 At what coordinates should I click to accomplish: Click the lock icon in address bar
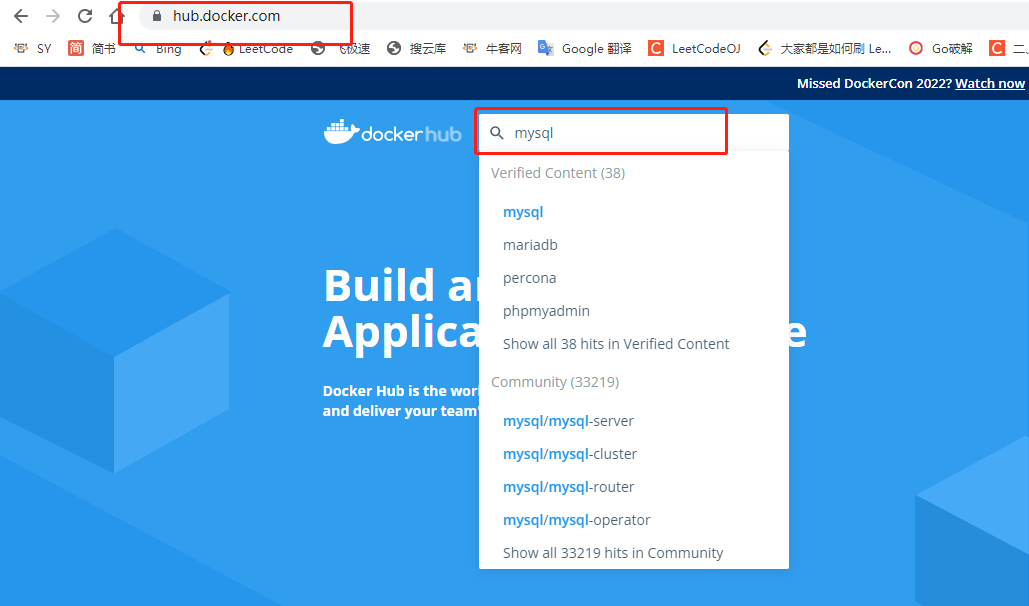157,16
